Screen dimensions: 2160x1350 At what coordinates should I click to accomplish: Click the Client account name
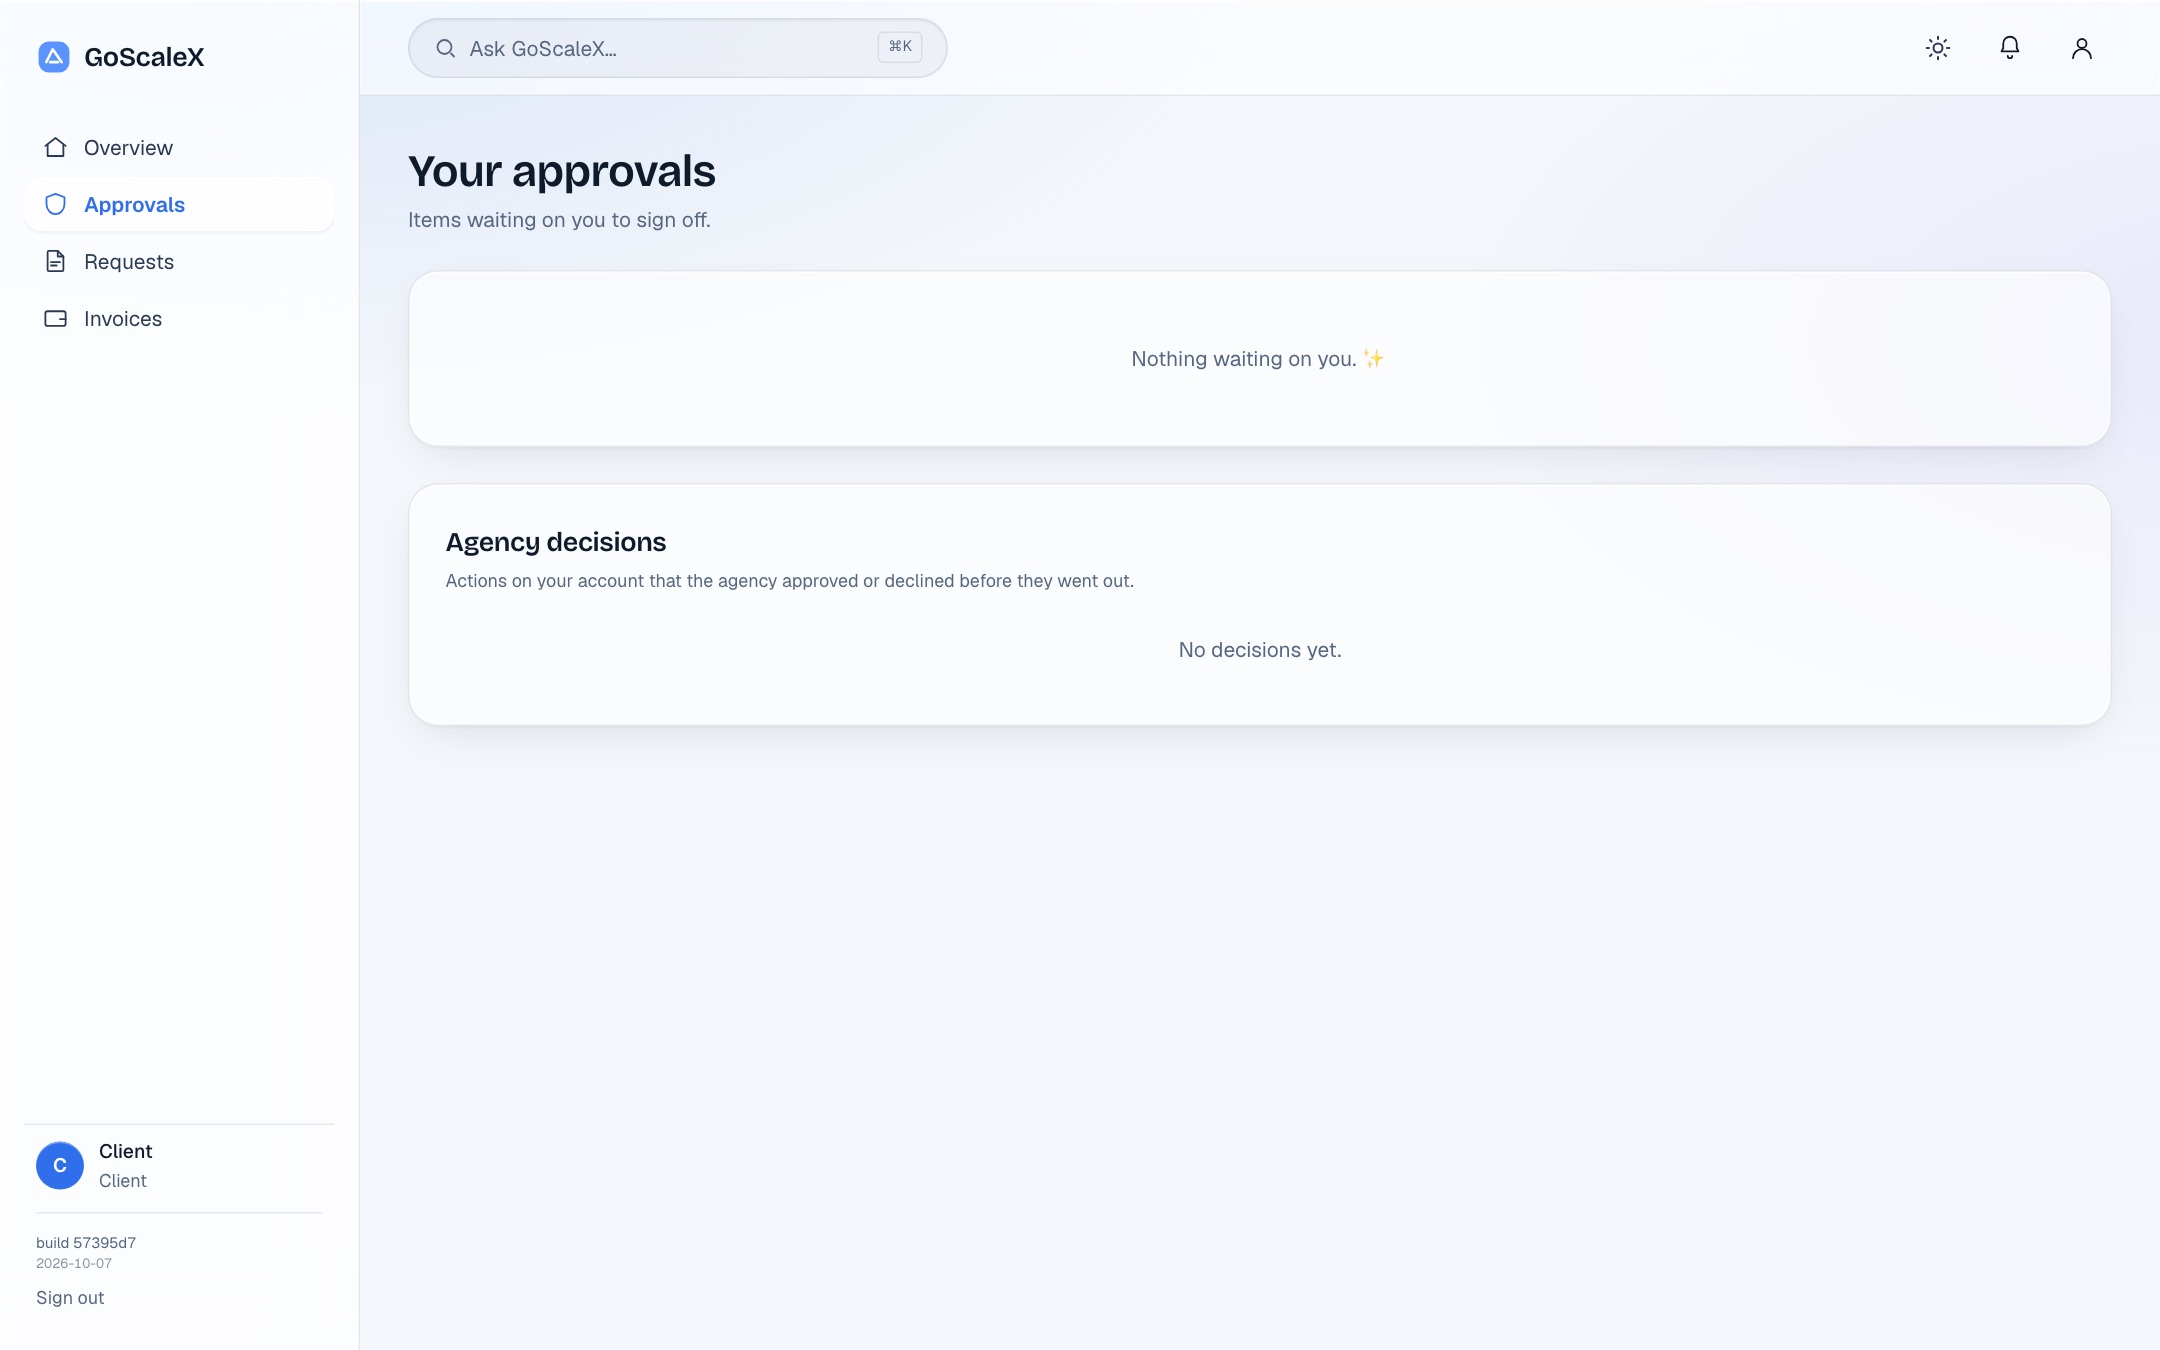(125, 1152)
